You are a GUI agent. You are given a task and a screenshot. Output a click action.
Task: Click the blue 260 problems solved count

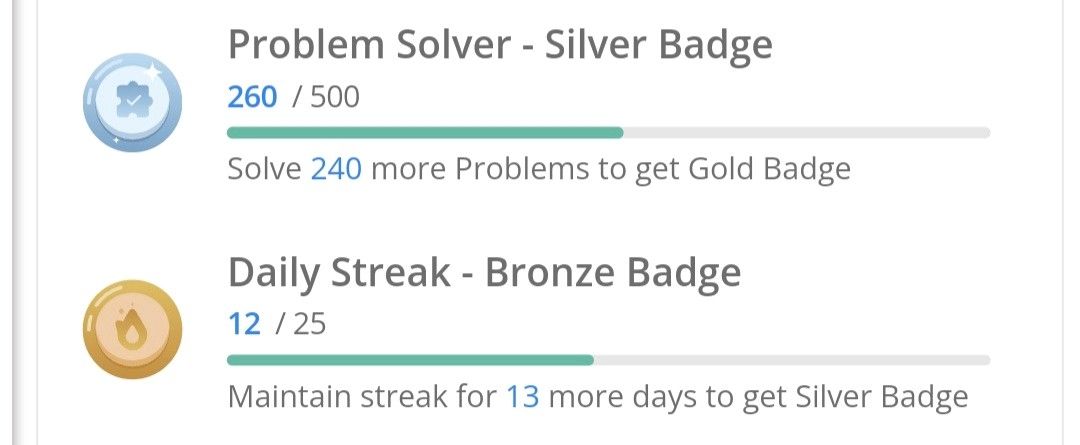[x=252, y=97]
